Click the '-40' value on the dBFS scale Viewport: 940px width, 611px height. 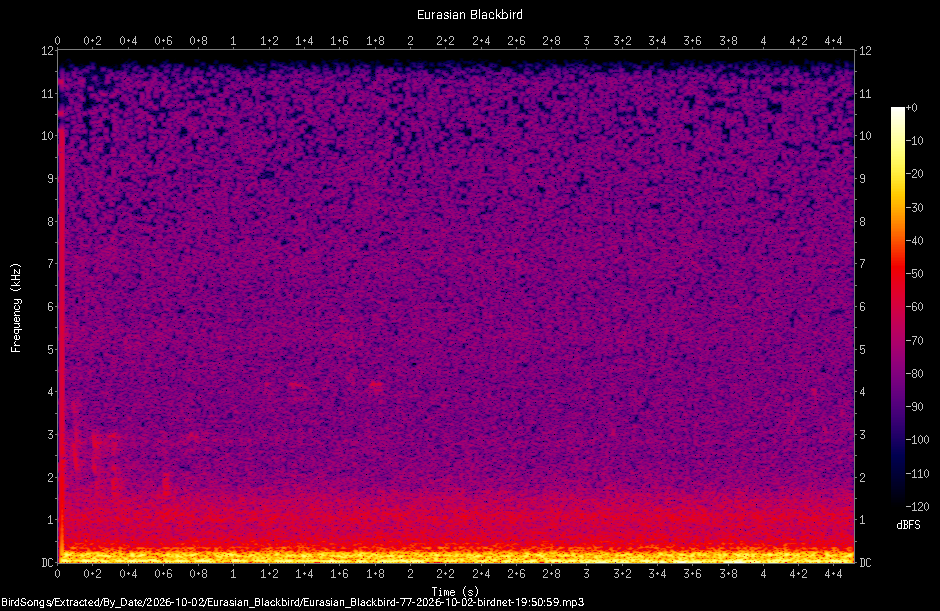(915, 240)
